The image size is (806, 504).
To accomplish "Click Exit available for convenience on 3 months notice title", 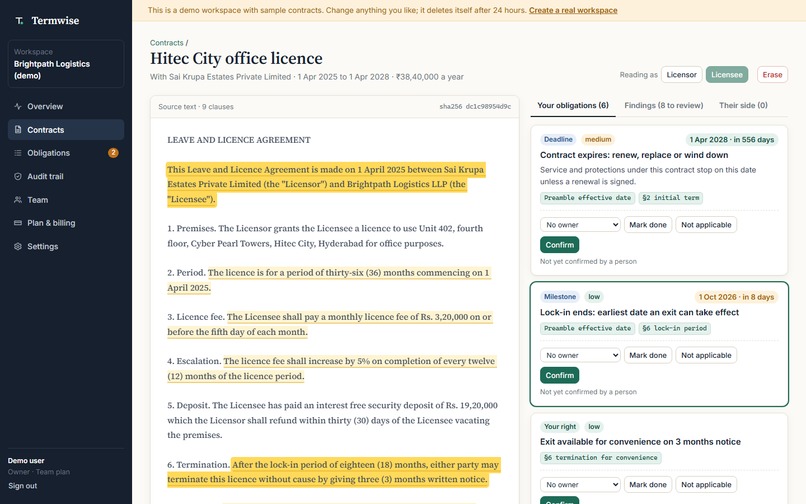I will pos(640,442).
